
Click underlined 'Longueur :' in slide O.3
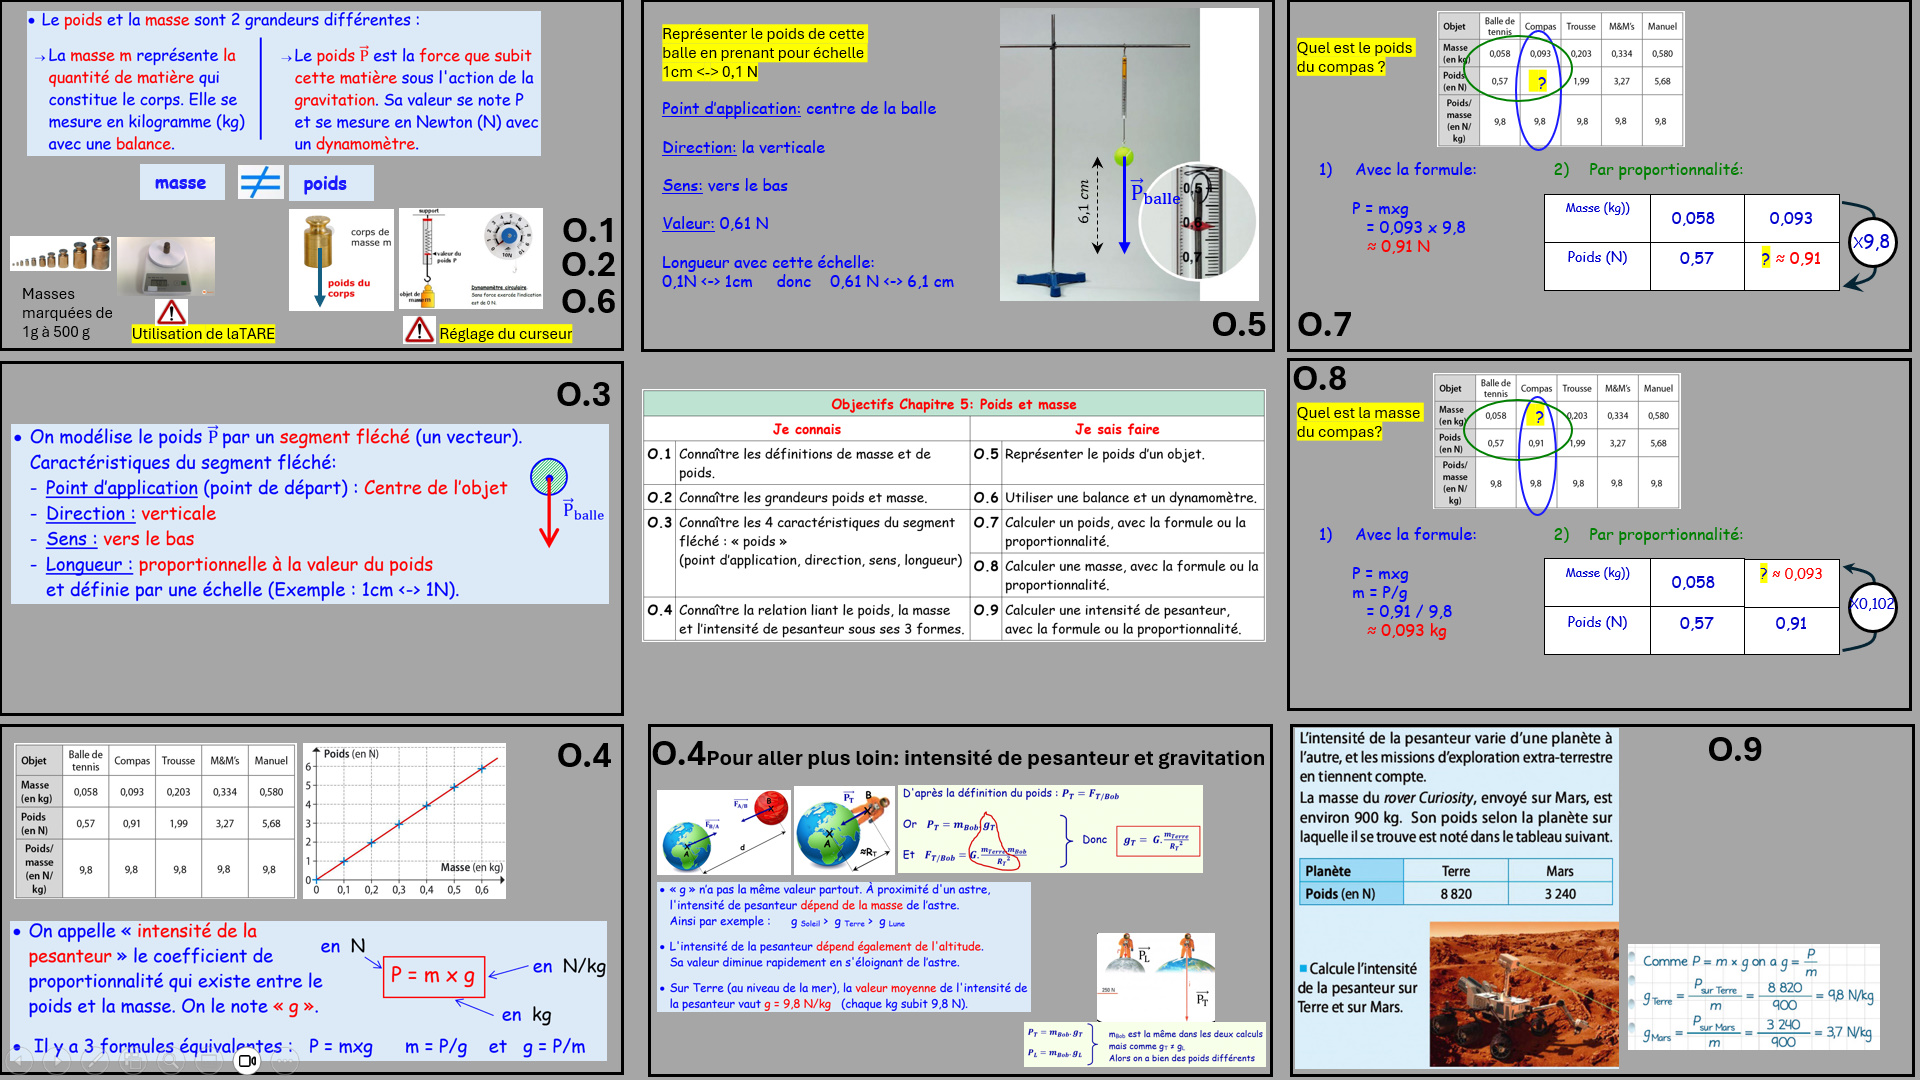click(89, 564)
